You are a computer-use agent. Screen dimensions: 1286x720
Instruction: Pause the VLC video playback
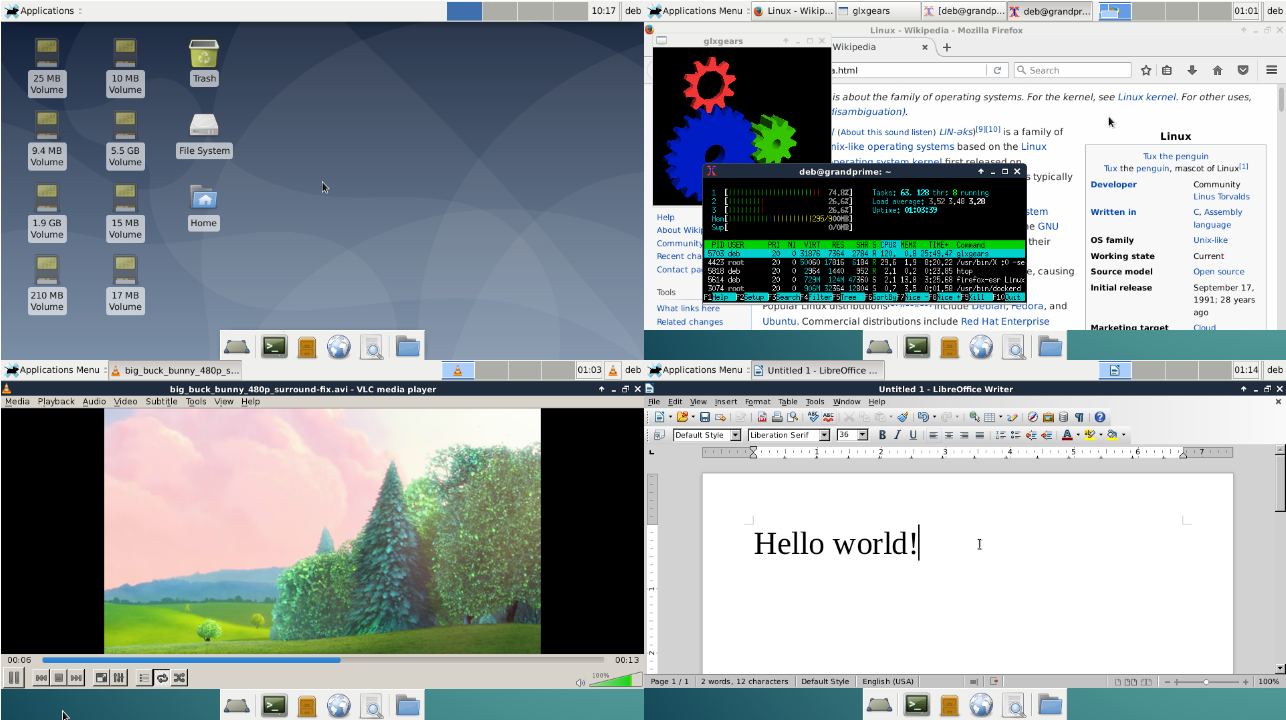[x=14, y=677]
